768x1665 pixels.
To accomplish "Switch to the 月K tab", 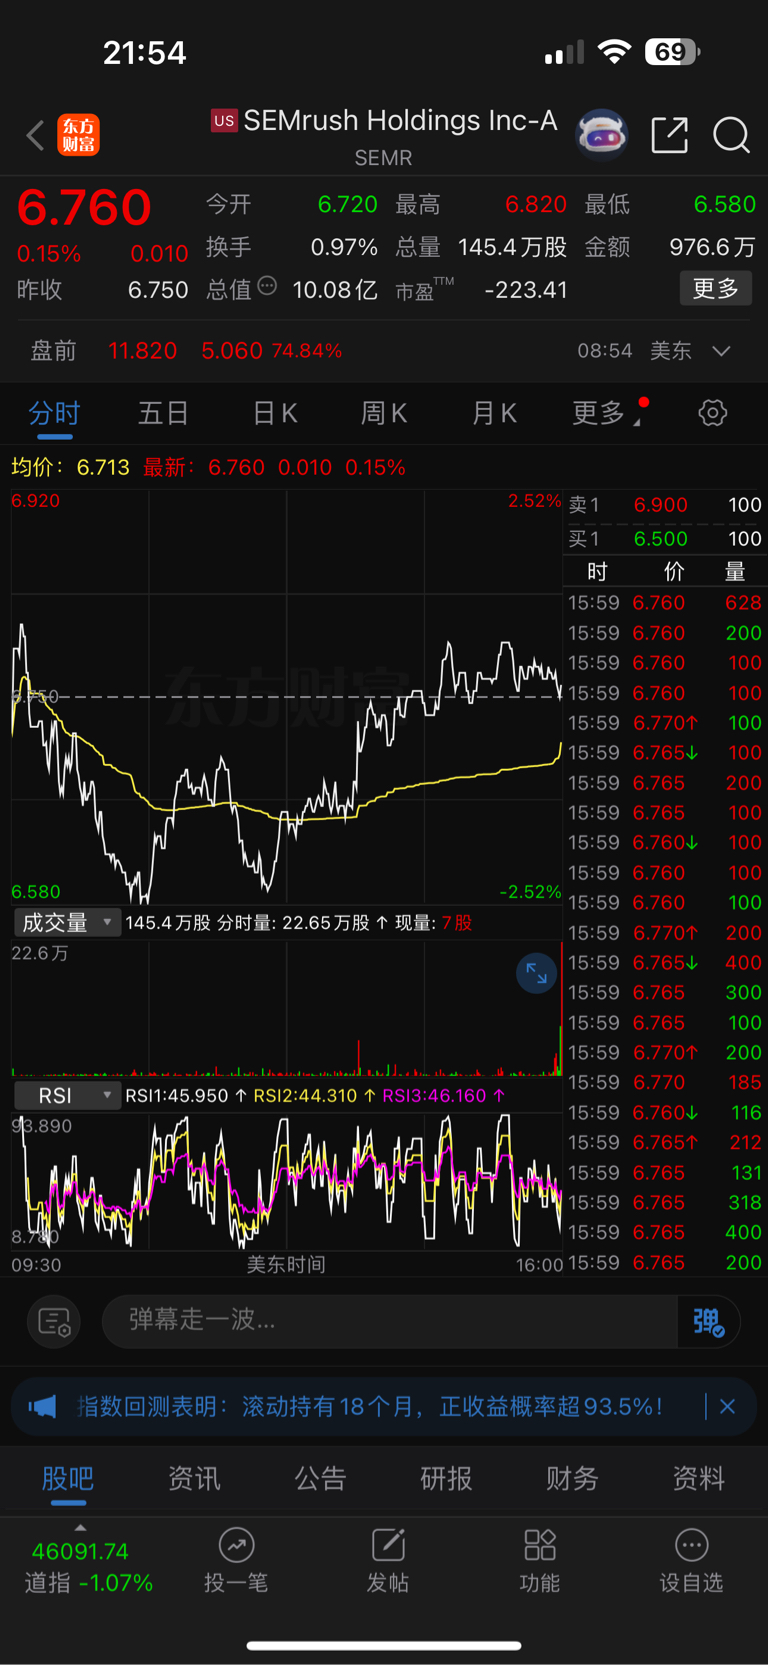I will click(x=494, y=413).
